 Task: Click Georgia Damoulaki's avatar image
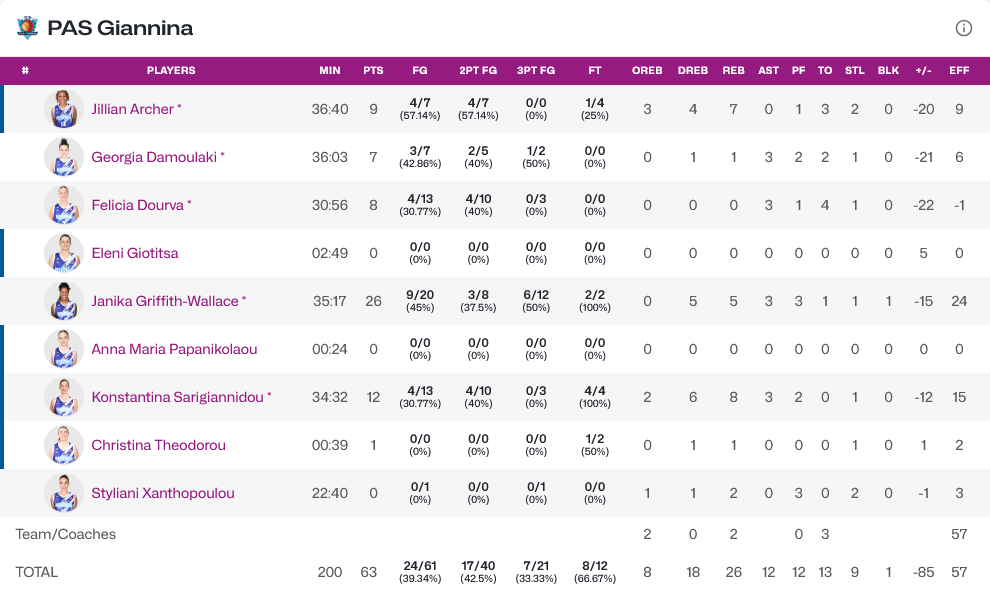[x=64, y=157]
